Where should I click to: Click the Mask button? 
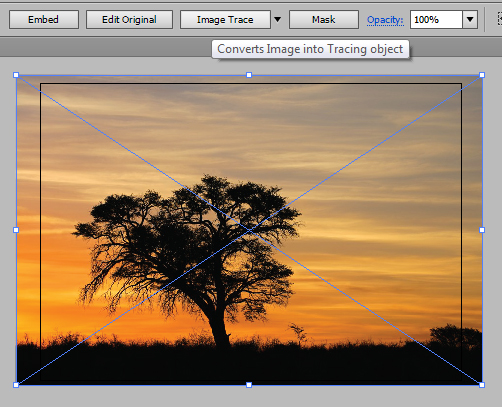point(324,20)
